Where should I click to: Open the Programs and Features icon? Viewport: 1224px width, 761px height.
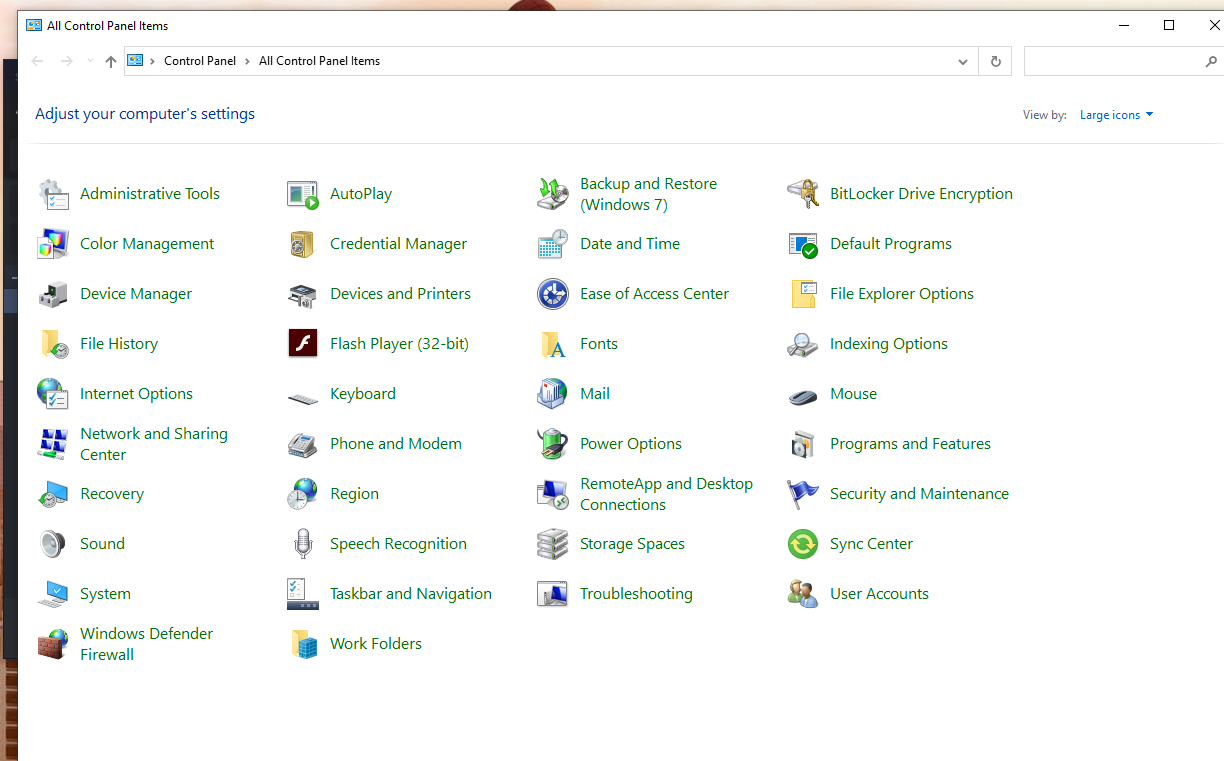pos(803,444)
